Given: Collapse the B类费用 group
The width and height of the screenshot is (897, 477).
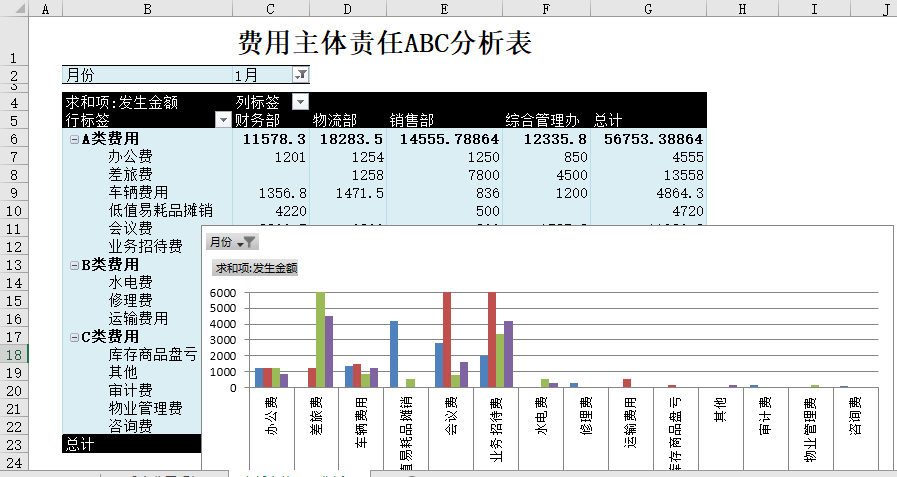Looking at the screenshot, I should 73,265.
